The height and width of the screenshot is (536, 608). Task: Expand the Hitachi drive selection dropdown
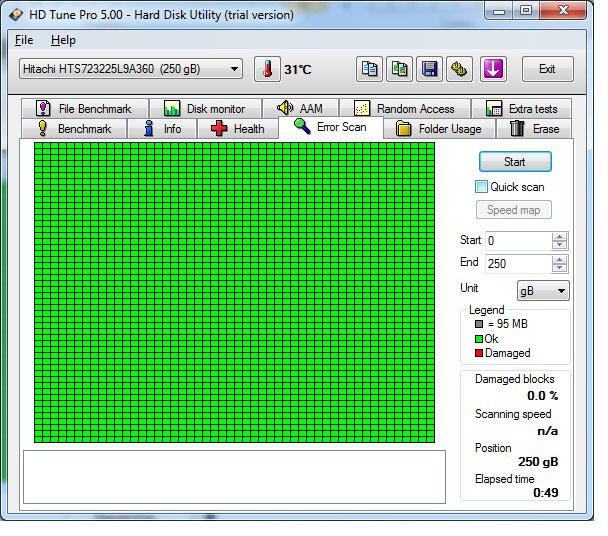234,69
